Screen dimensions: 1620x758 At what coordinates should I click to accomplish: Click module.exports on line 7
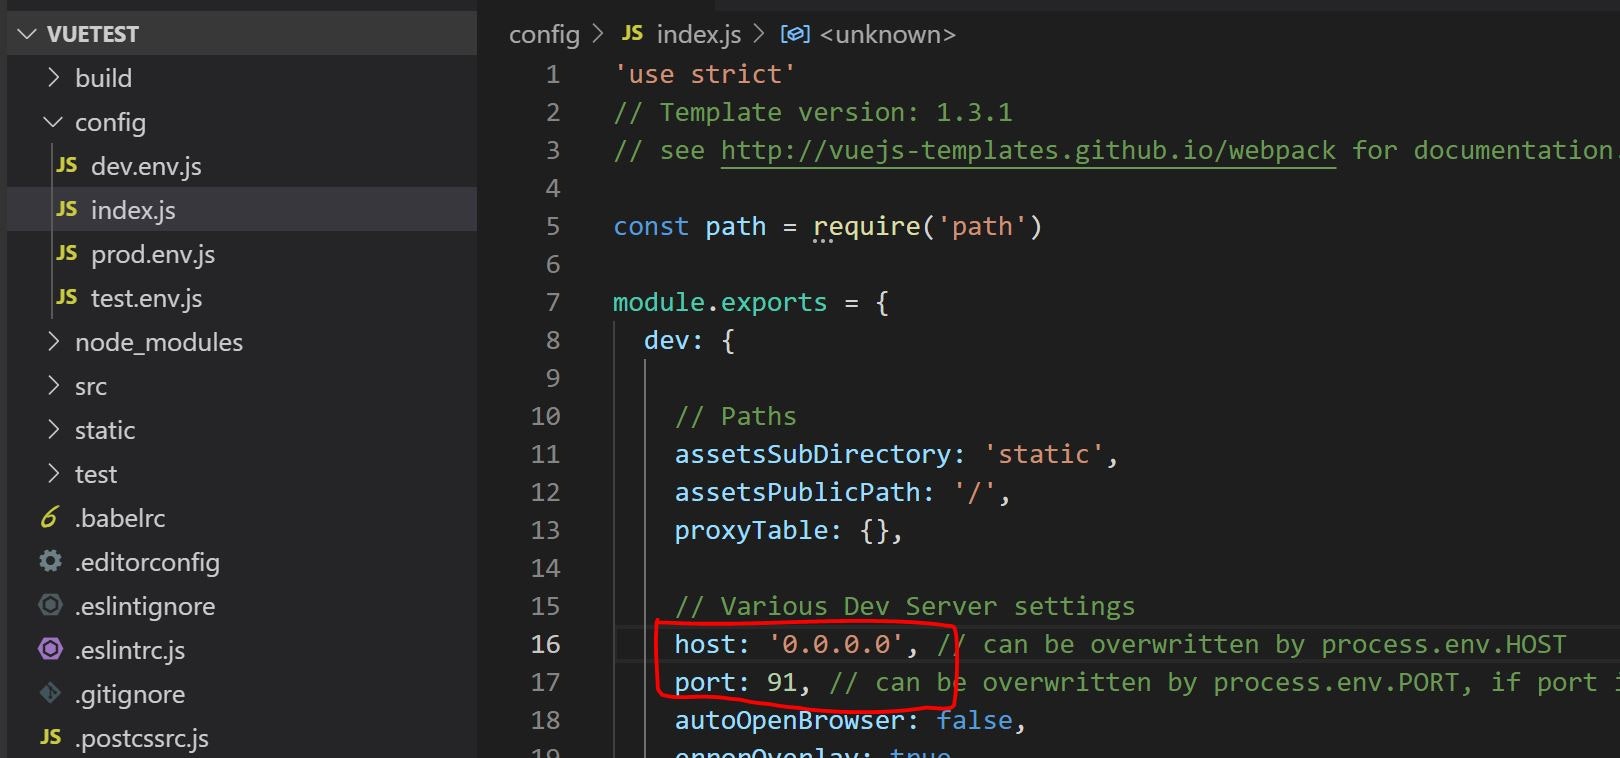click(720, 302)
